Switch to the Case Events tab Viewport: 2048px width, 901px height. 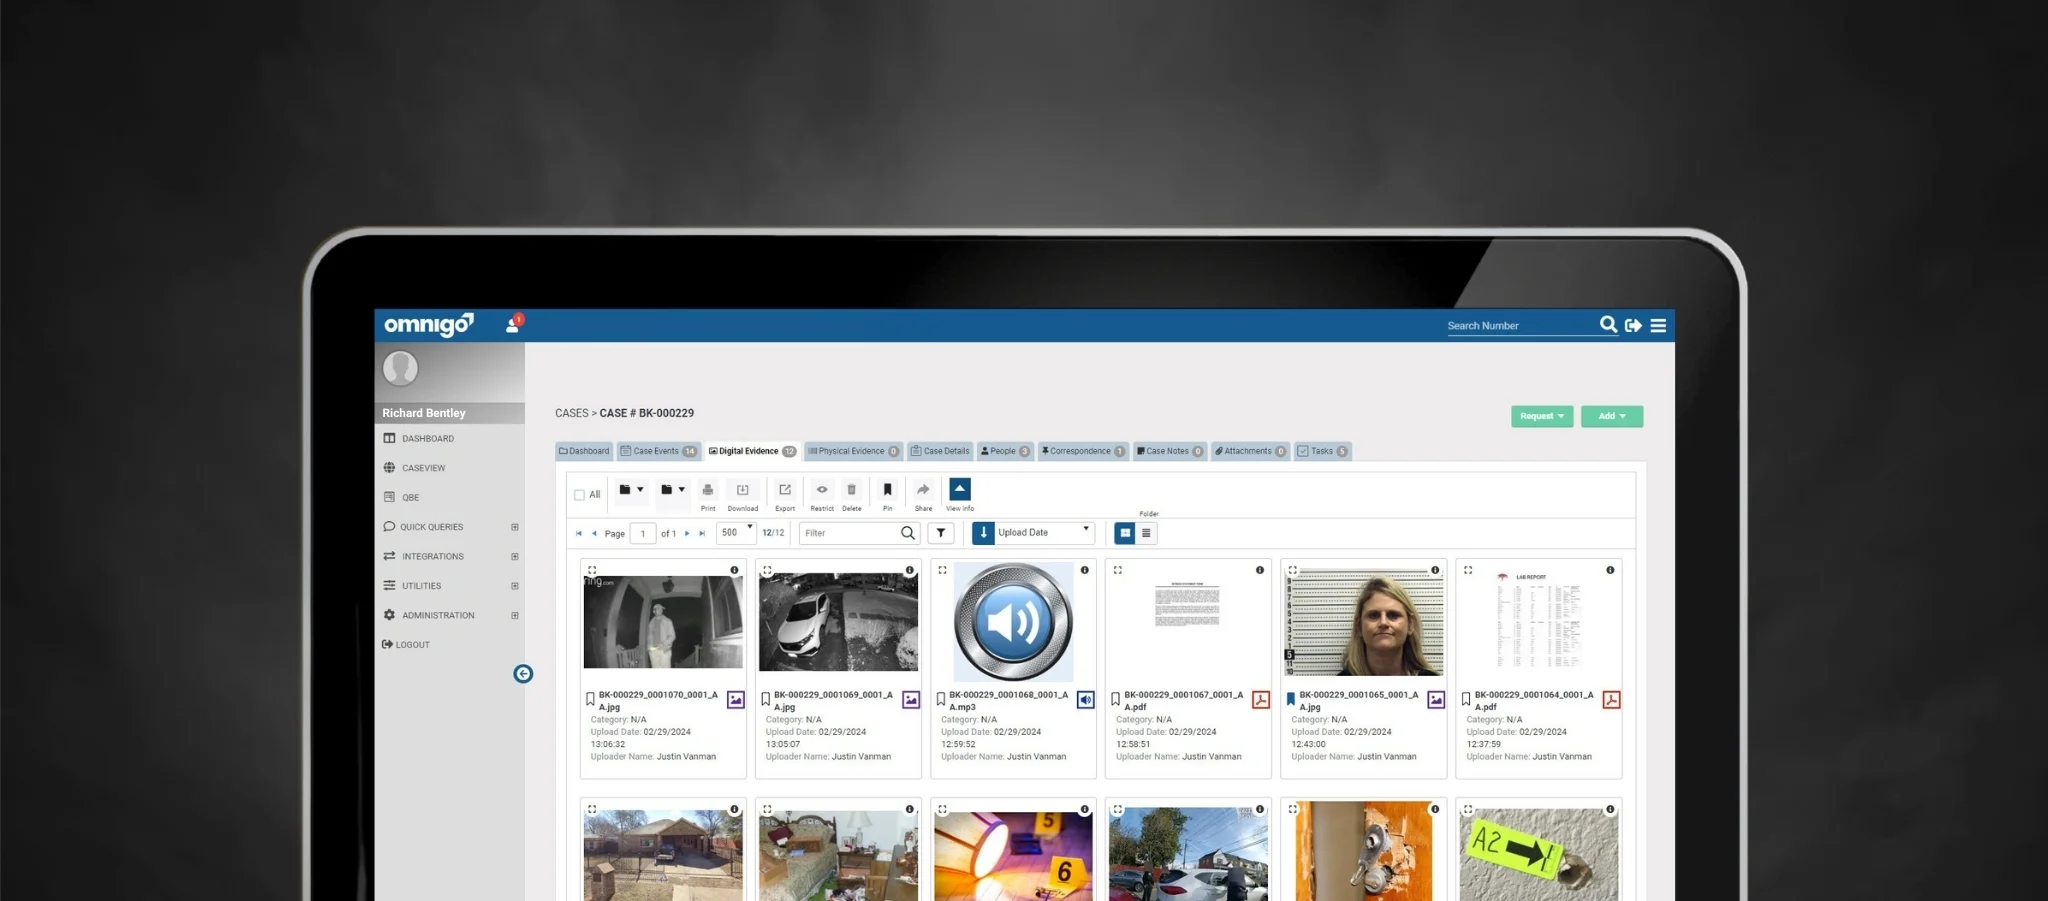pyautogui.click(x=659, y=451)
